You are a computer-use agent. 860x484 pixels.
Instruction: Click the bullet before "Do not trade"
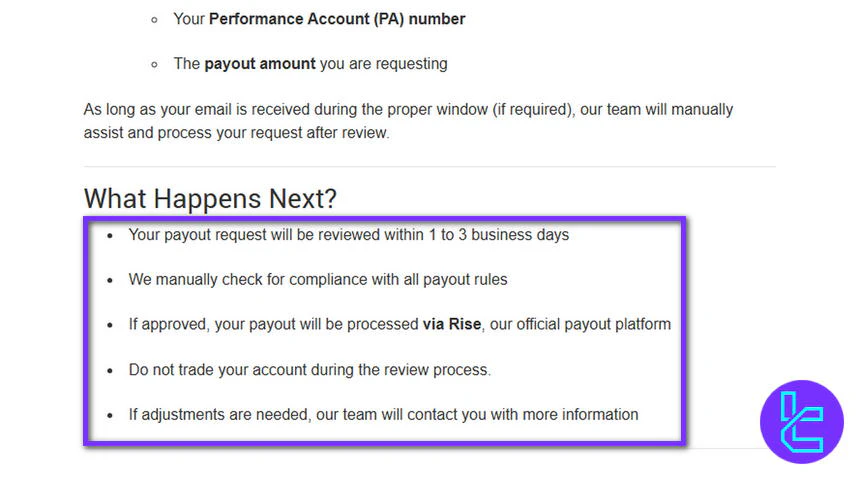tap(110, 370)
